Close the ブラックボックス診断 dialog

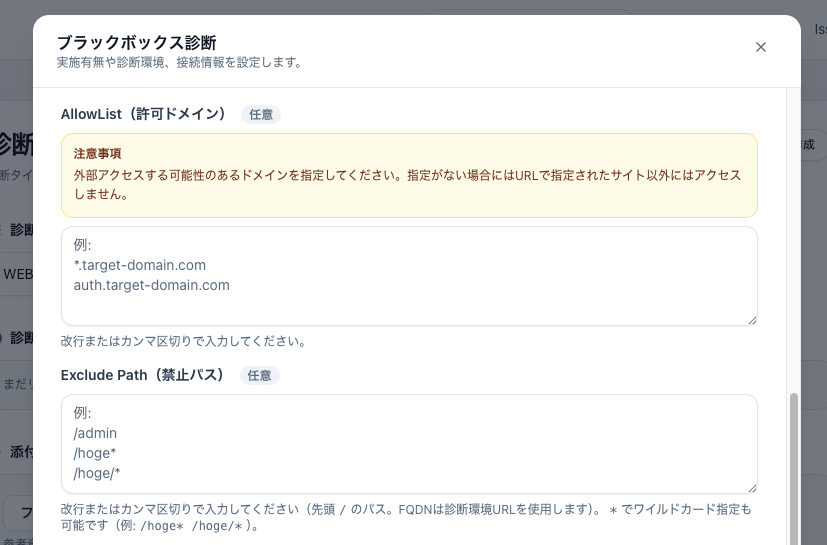761,47
